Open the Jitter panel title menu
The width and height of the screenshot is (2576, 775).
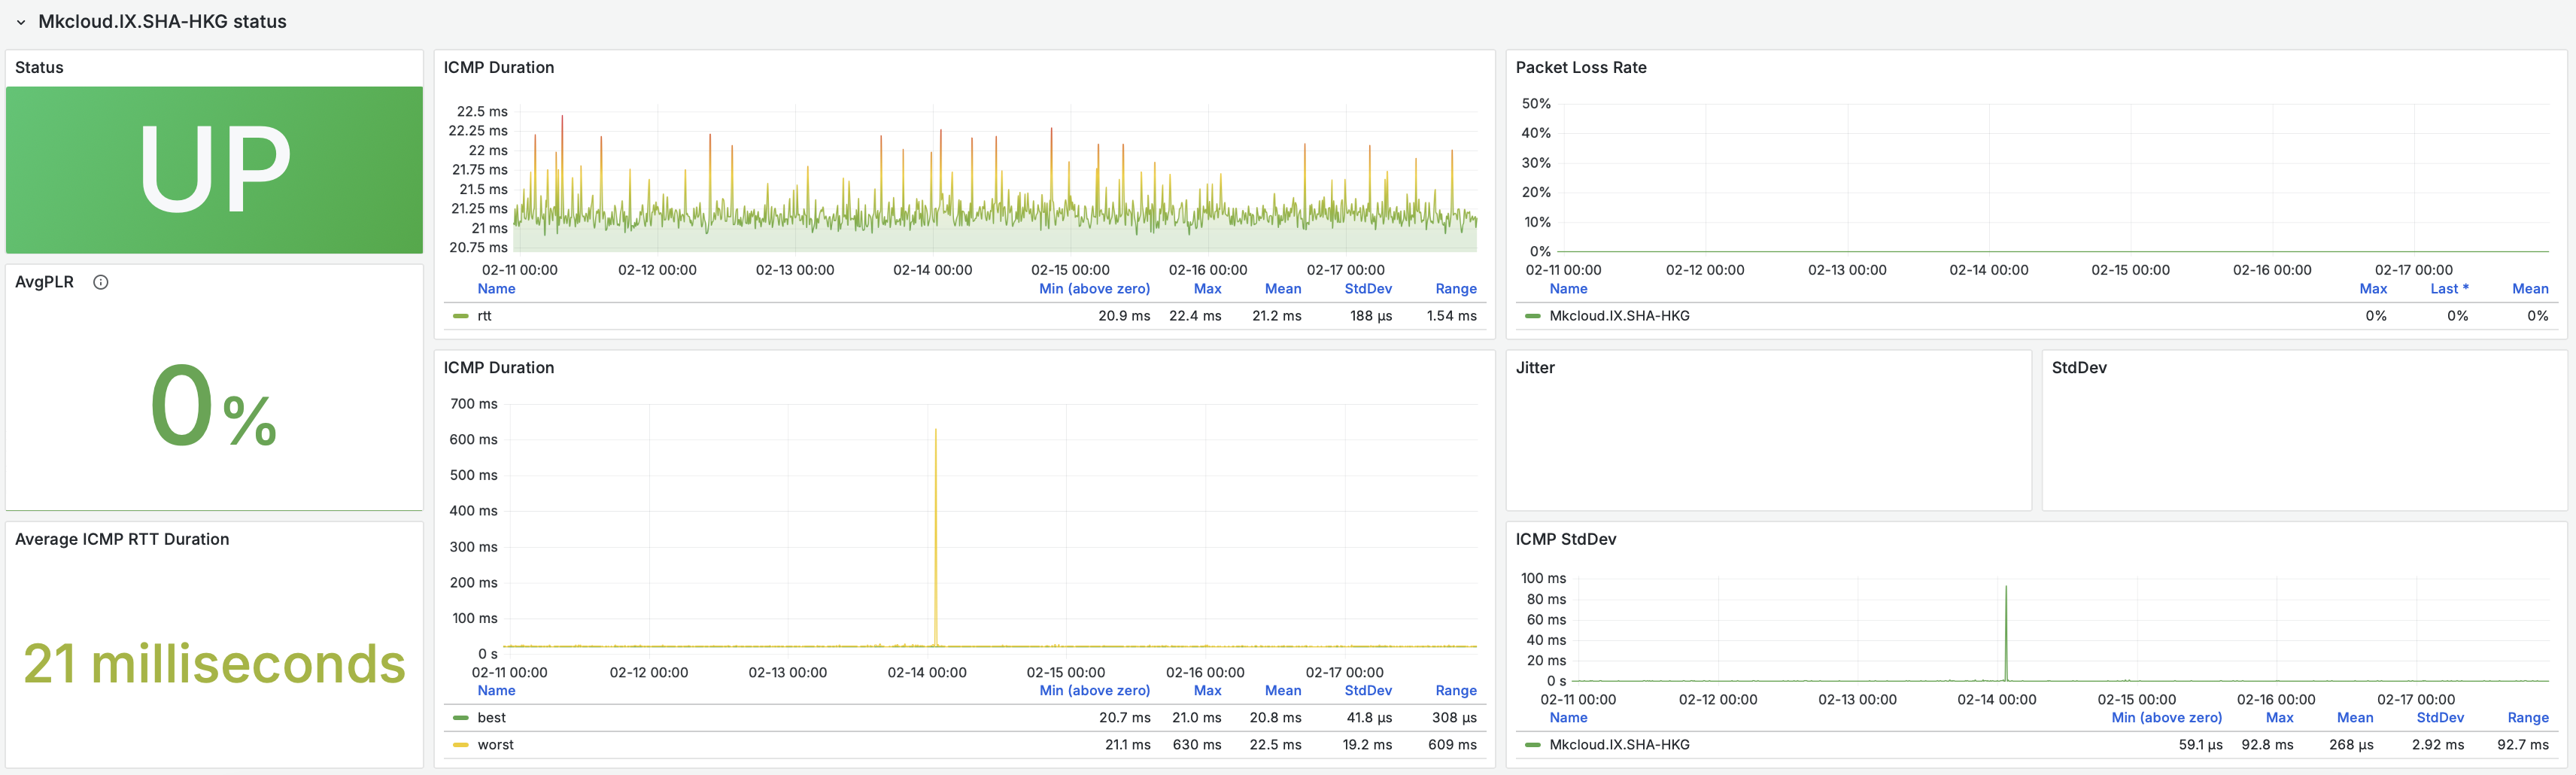[x=1534, y=368]
